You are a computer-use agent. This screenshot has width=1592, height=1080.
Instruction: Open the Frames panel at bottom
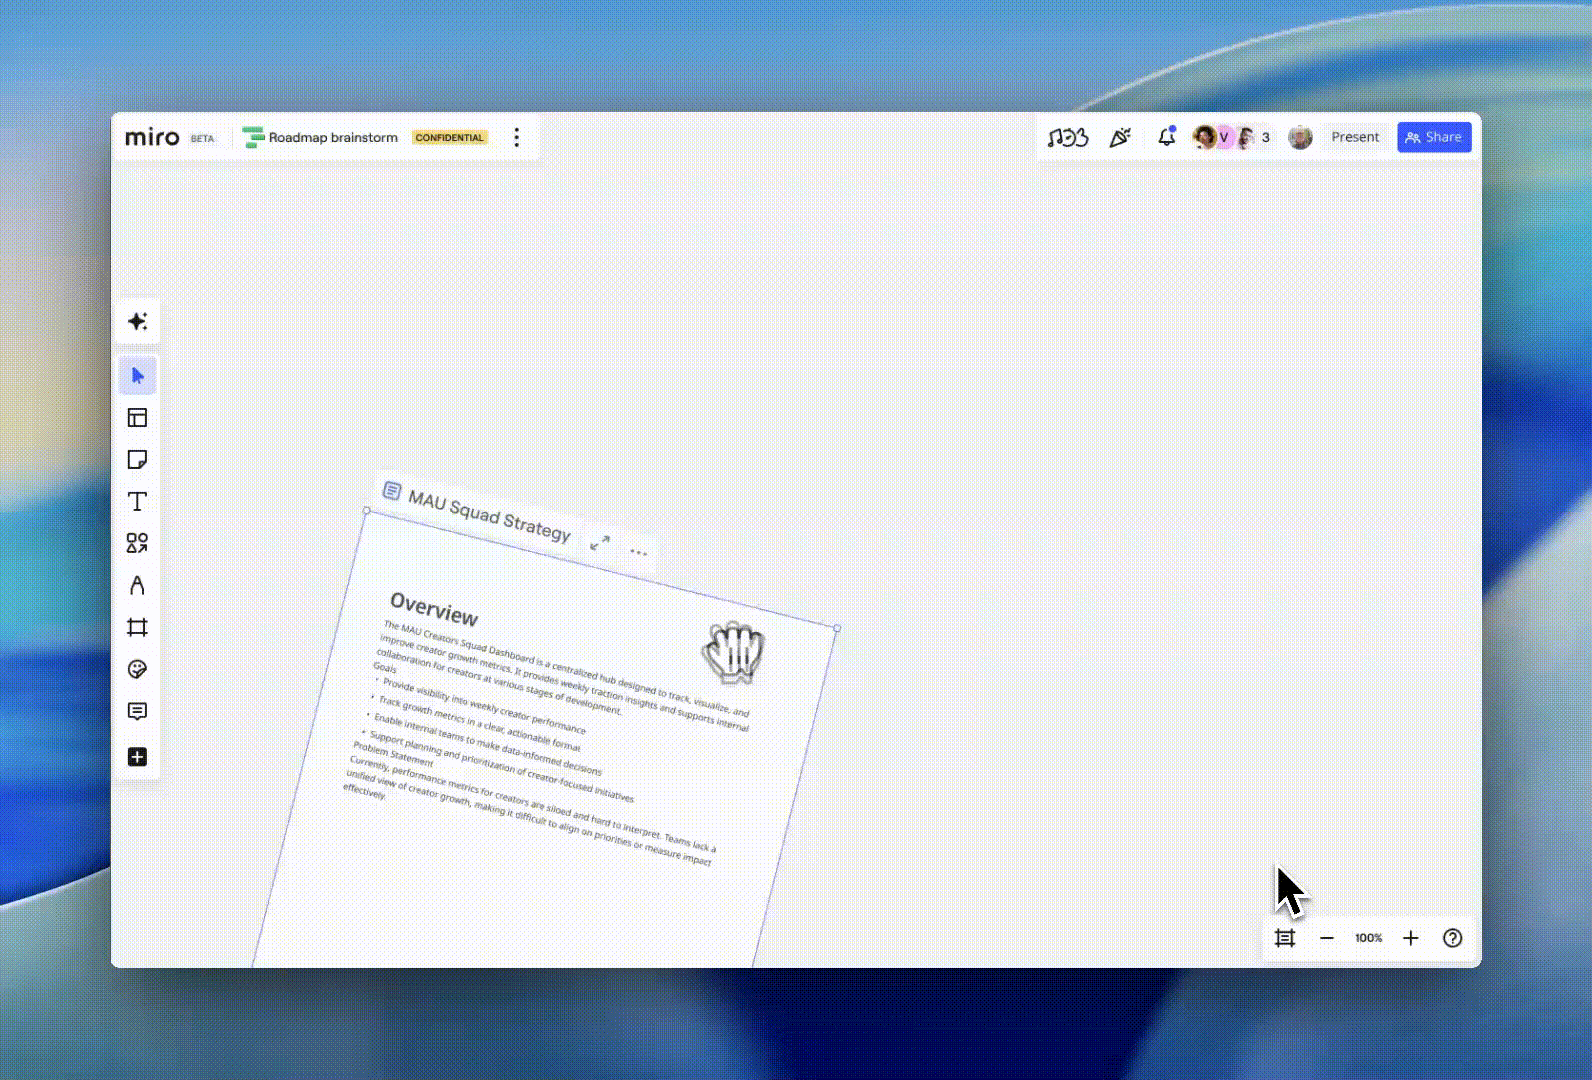click(x=1285, y=938)
